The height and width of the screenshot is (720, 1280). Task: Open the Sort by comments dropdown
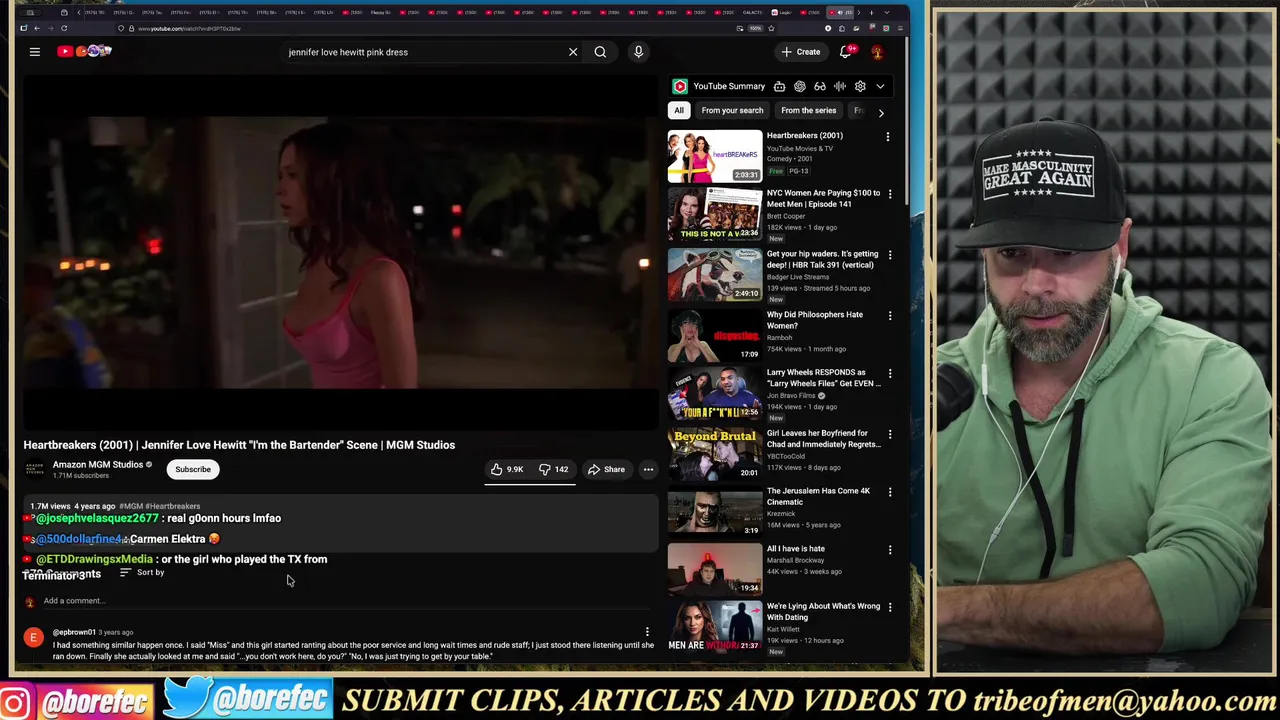[x=141, y=572]
